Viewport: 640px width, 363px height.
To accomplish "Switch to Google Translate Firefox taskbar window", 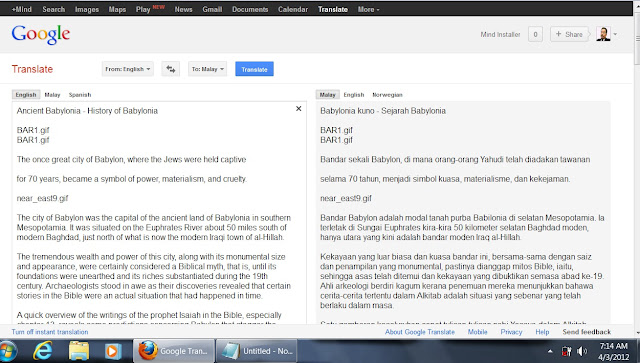I will coord(174,351).
